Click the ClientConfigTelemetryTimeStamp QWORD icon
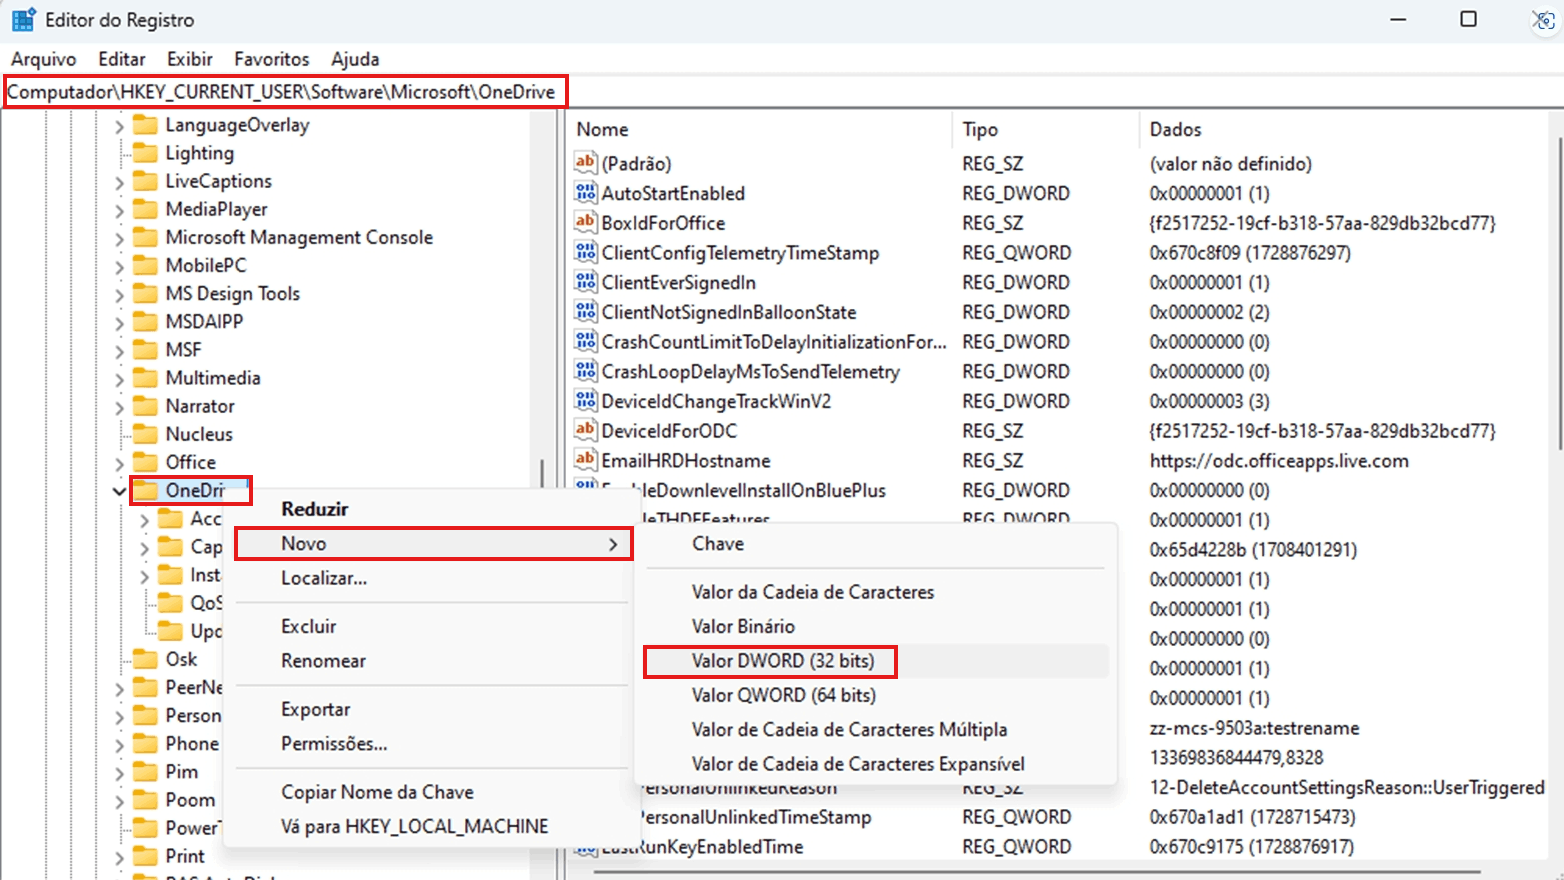The height and width of the screenshot is (880, 1564). 585,252
